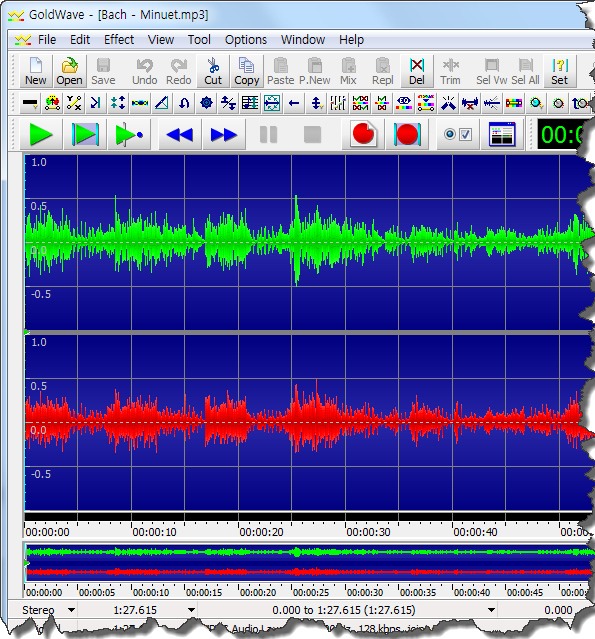Click the scissor-like crossed lines effect icon
Screen dimensions: 595x639
click(448, 103)
